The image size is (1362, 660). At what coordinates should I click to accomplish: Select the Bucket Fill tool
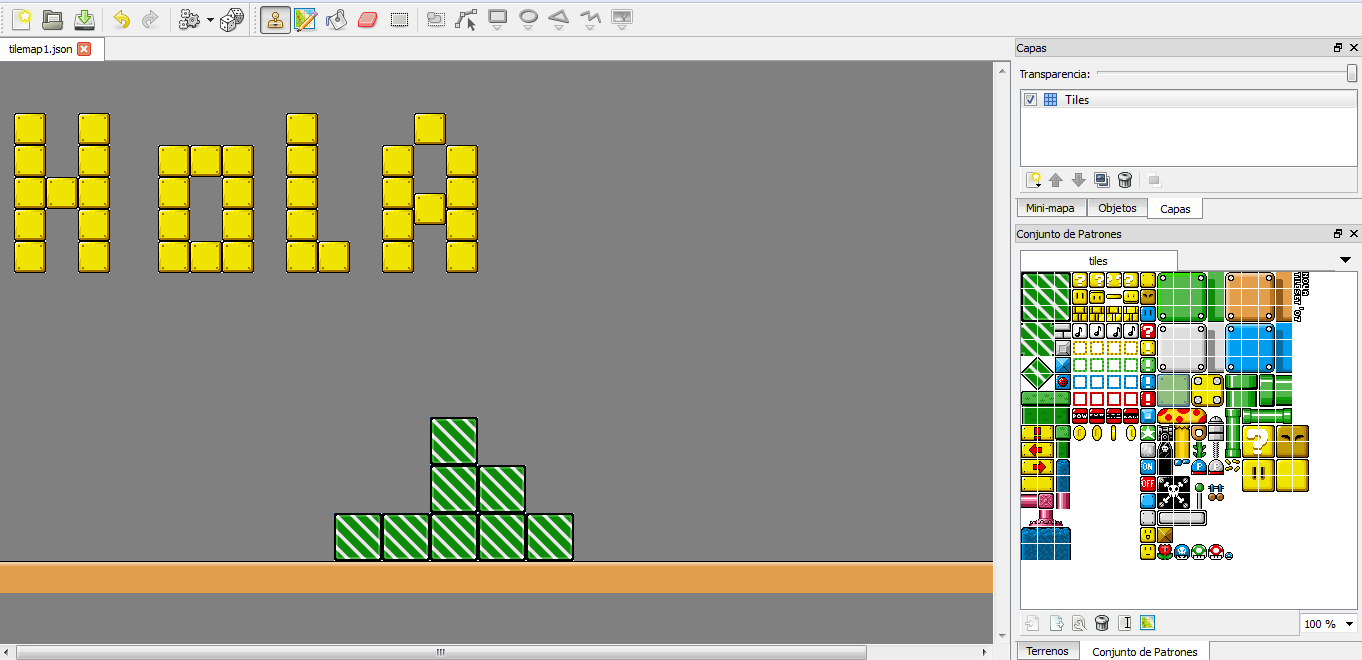337,19
